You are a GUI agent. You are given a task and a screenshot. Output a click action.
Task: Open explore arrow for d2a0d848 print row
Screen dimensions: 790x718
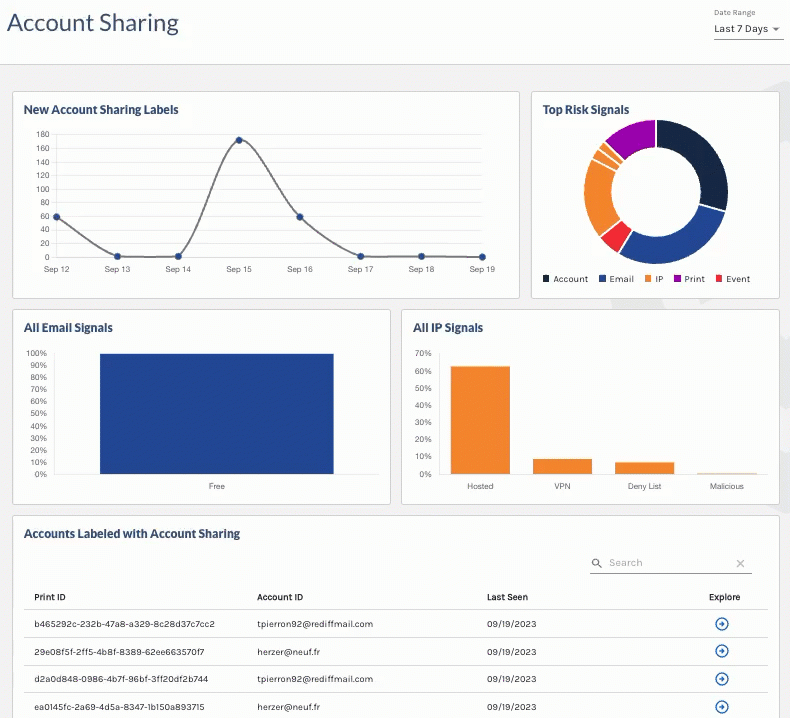[721, 679]
